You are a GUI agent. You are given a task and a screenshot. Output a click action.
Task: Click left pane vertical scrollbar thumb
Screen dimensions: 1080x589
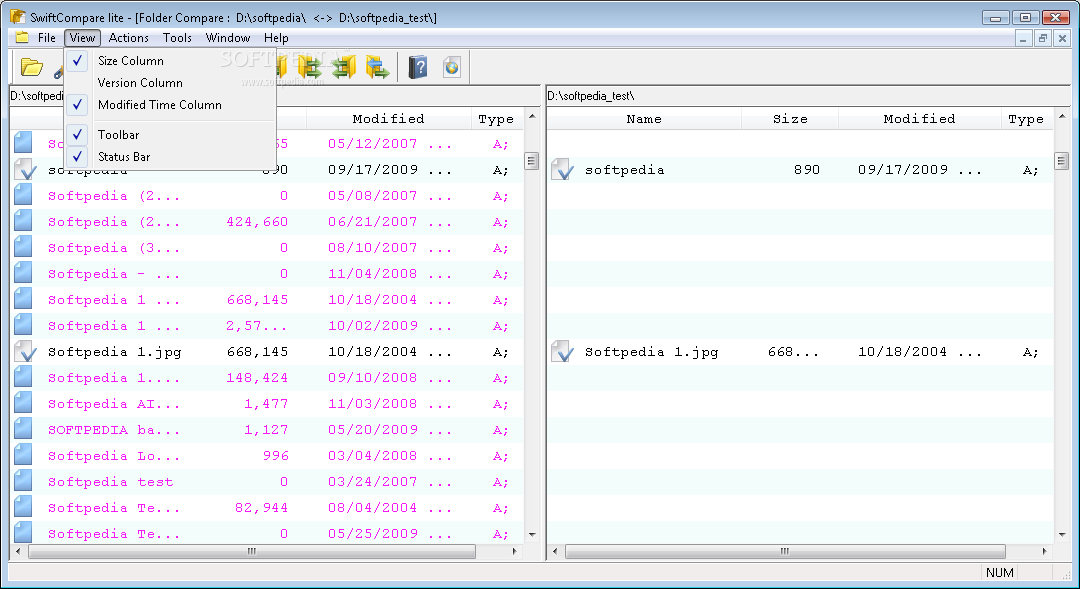[x=532, y=161]
